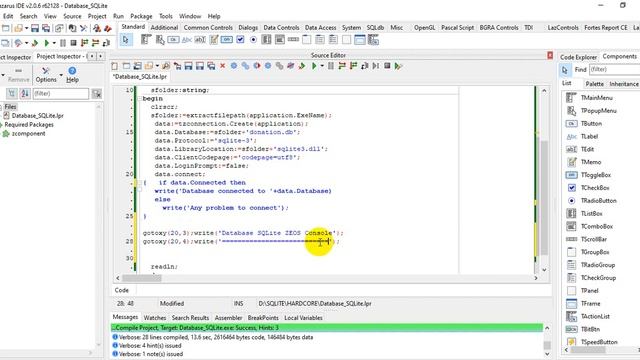Switch to BreakPoints tab
Screen dimensions: 640x360
[x=263, y=318]
